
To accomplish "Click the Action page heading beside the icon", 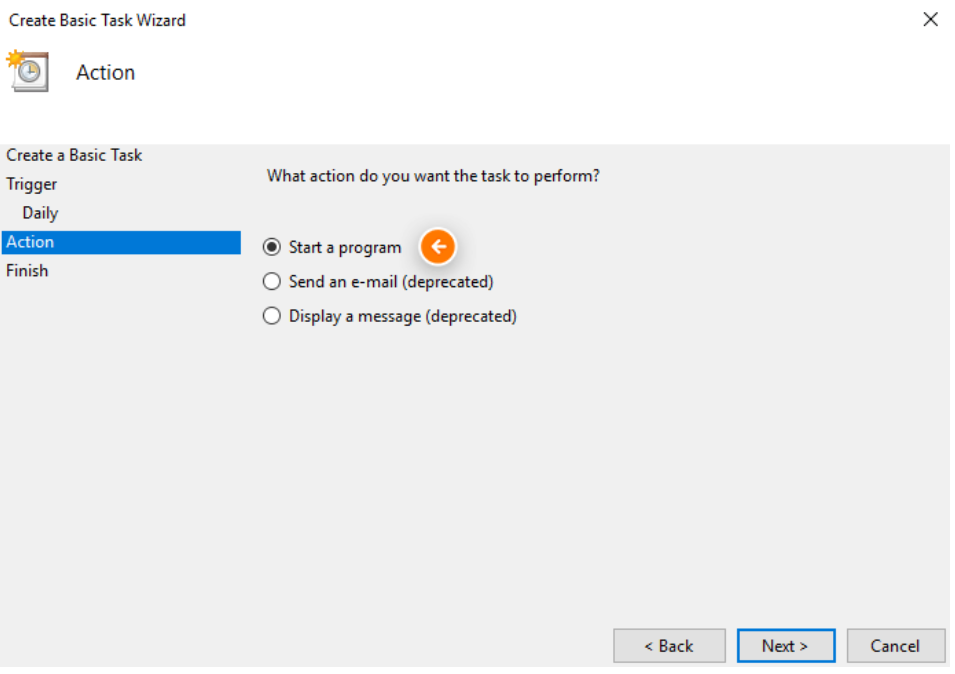I will pyautogui.click(x=105, y=73).
